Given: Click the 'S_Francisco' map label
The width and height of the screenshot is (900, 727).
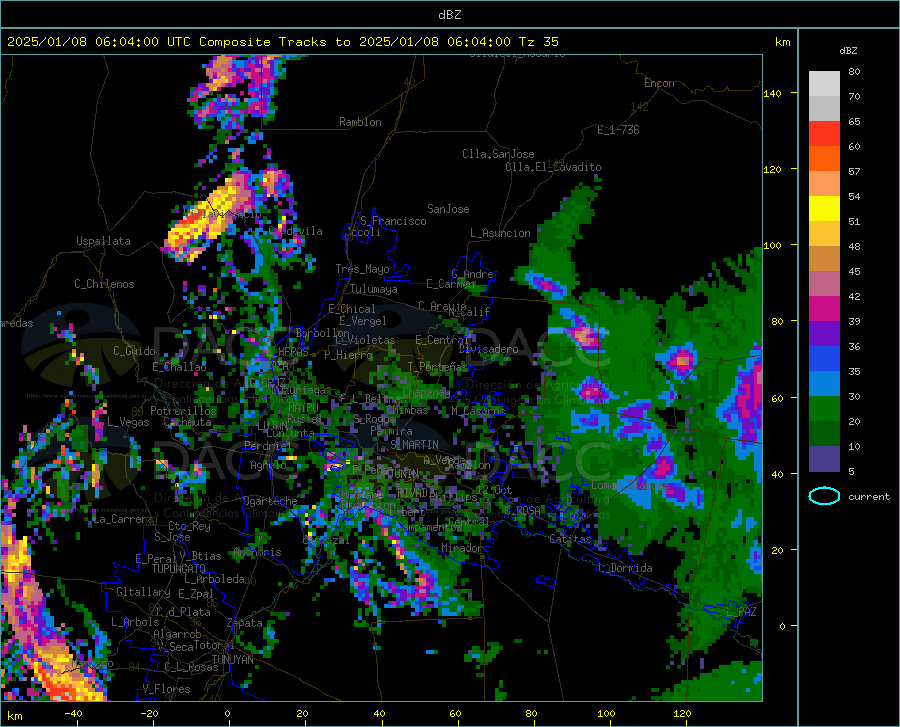Looking at the screenshot, I should tap(393, 221).
